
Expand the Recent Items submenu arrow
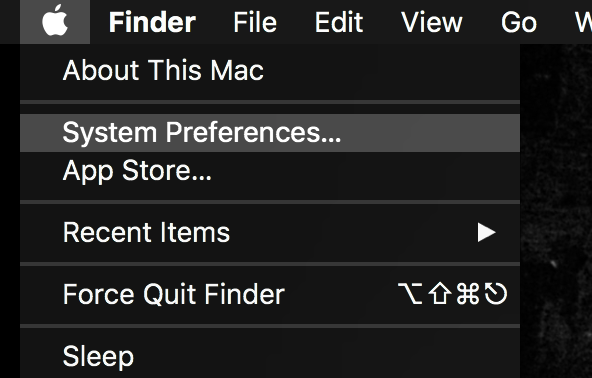point(486,232)
